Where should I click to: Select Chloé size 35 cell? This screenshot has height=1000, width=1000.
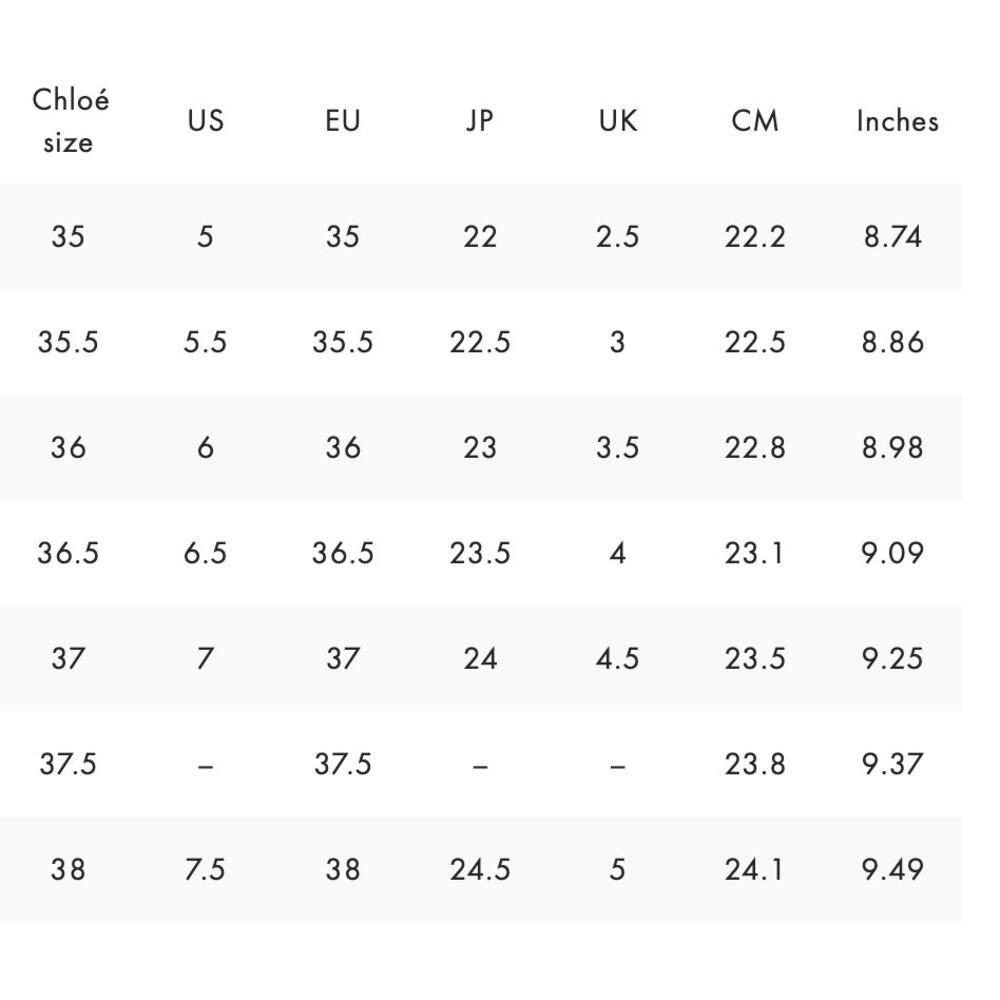(68, 237)
